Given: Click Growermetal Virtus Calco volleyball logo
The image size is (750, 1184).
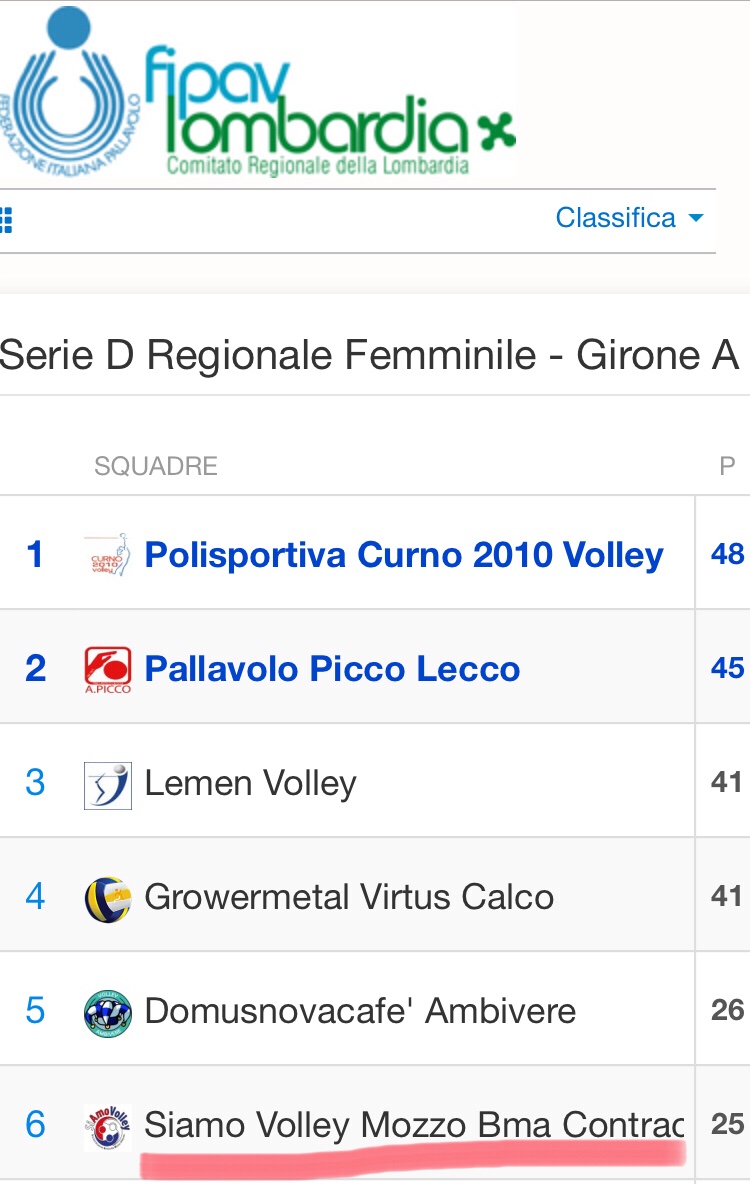Looking at the screenshot, I should pos(107,898).
